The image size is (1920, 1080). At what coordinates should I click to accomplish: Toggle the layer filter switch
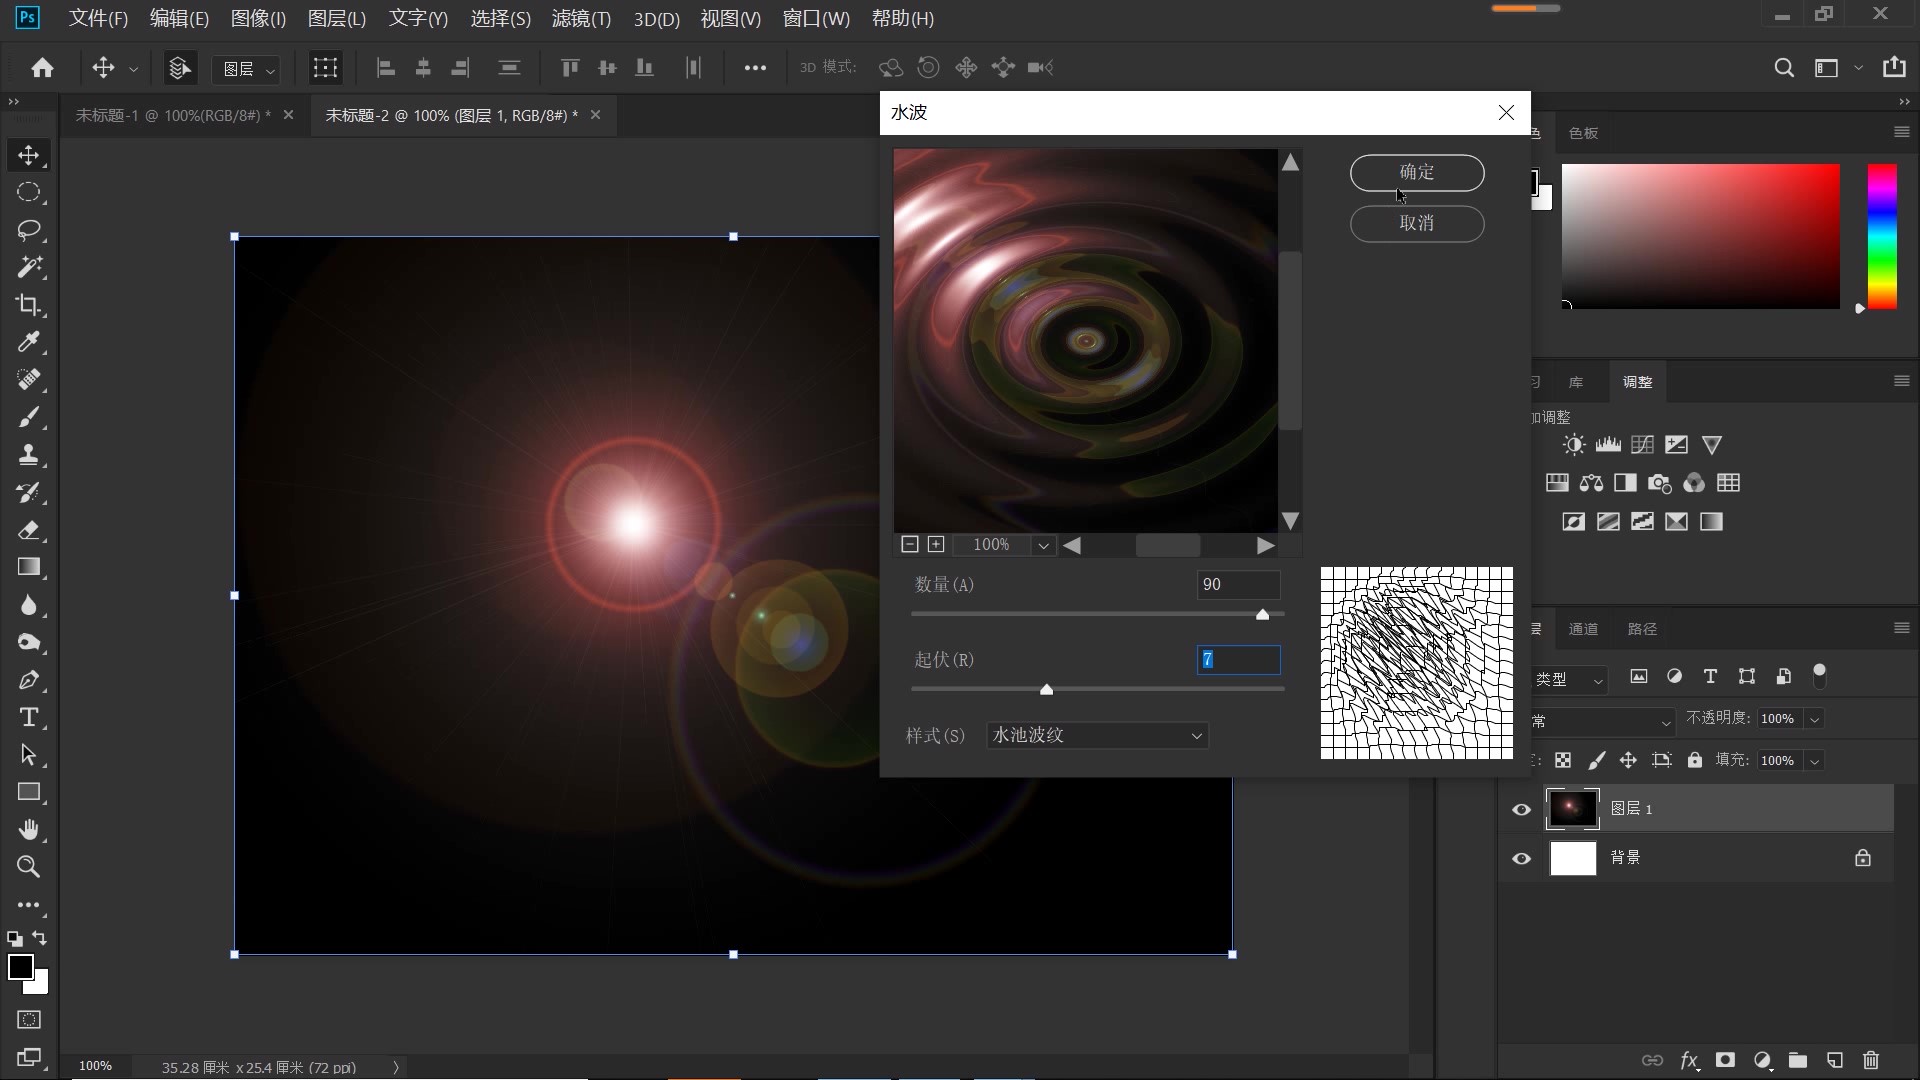point(1819,675)
